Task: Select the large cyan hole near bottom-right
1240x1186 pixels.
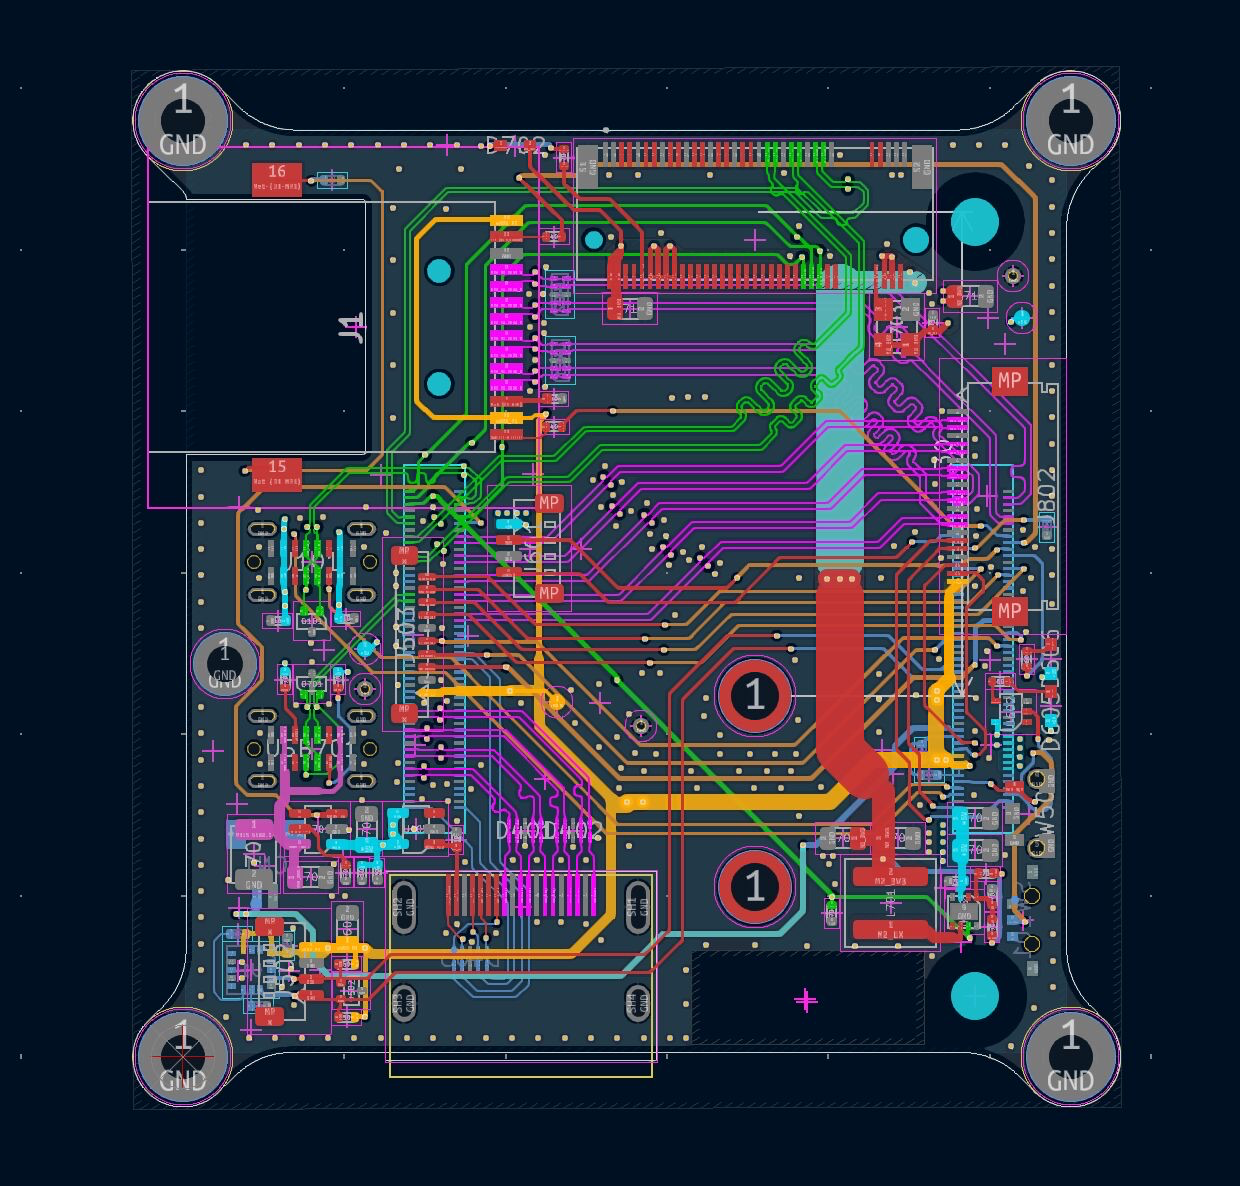Action: click(974, 996)
